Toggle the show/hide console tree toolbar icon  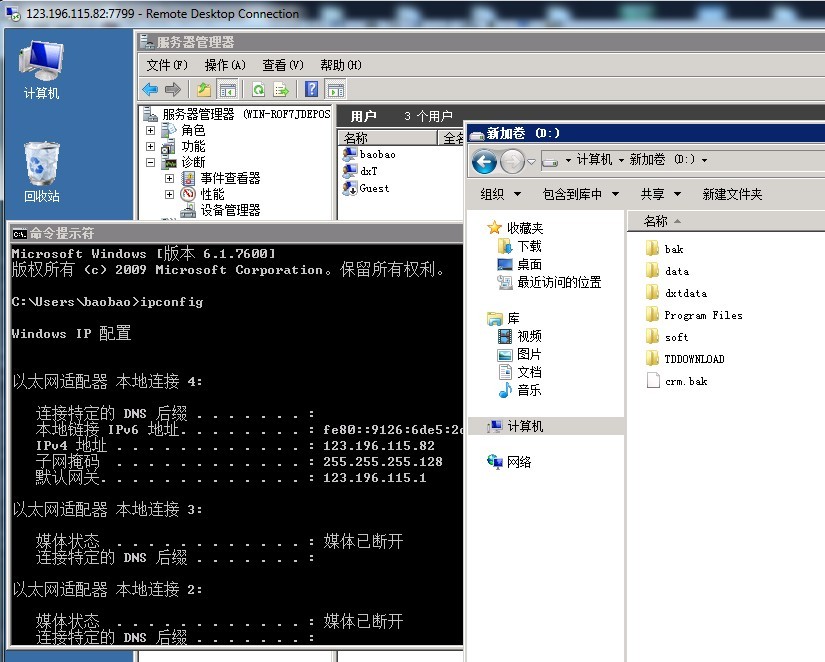pos(228,89)
